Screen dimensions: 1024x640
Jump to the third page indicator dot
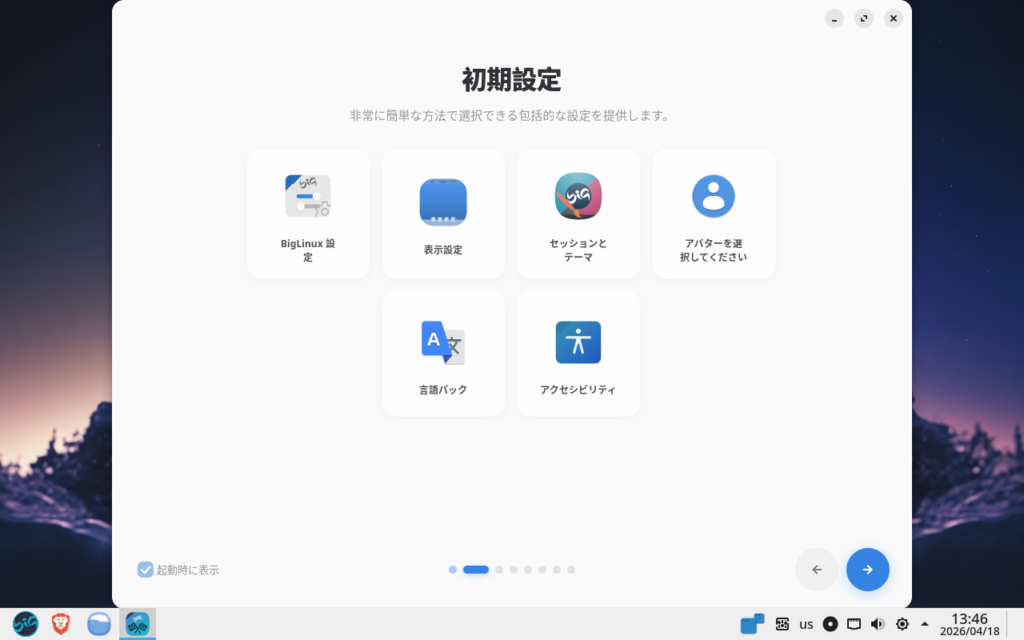[499, 570]
